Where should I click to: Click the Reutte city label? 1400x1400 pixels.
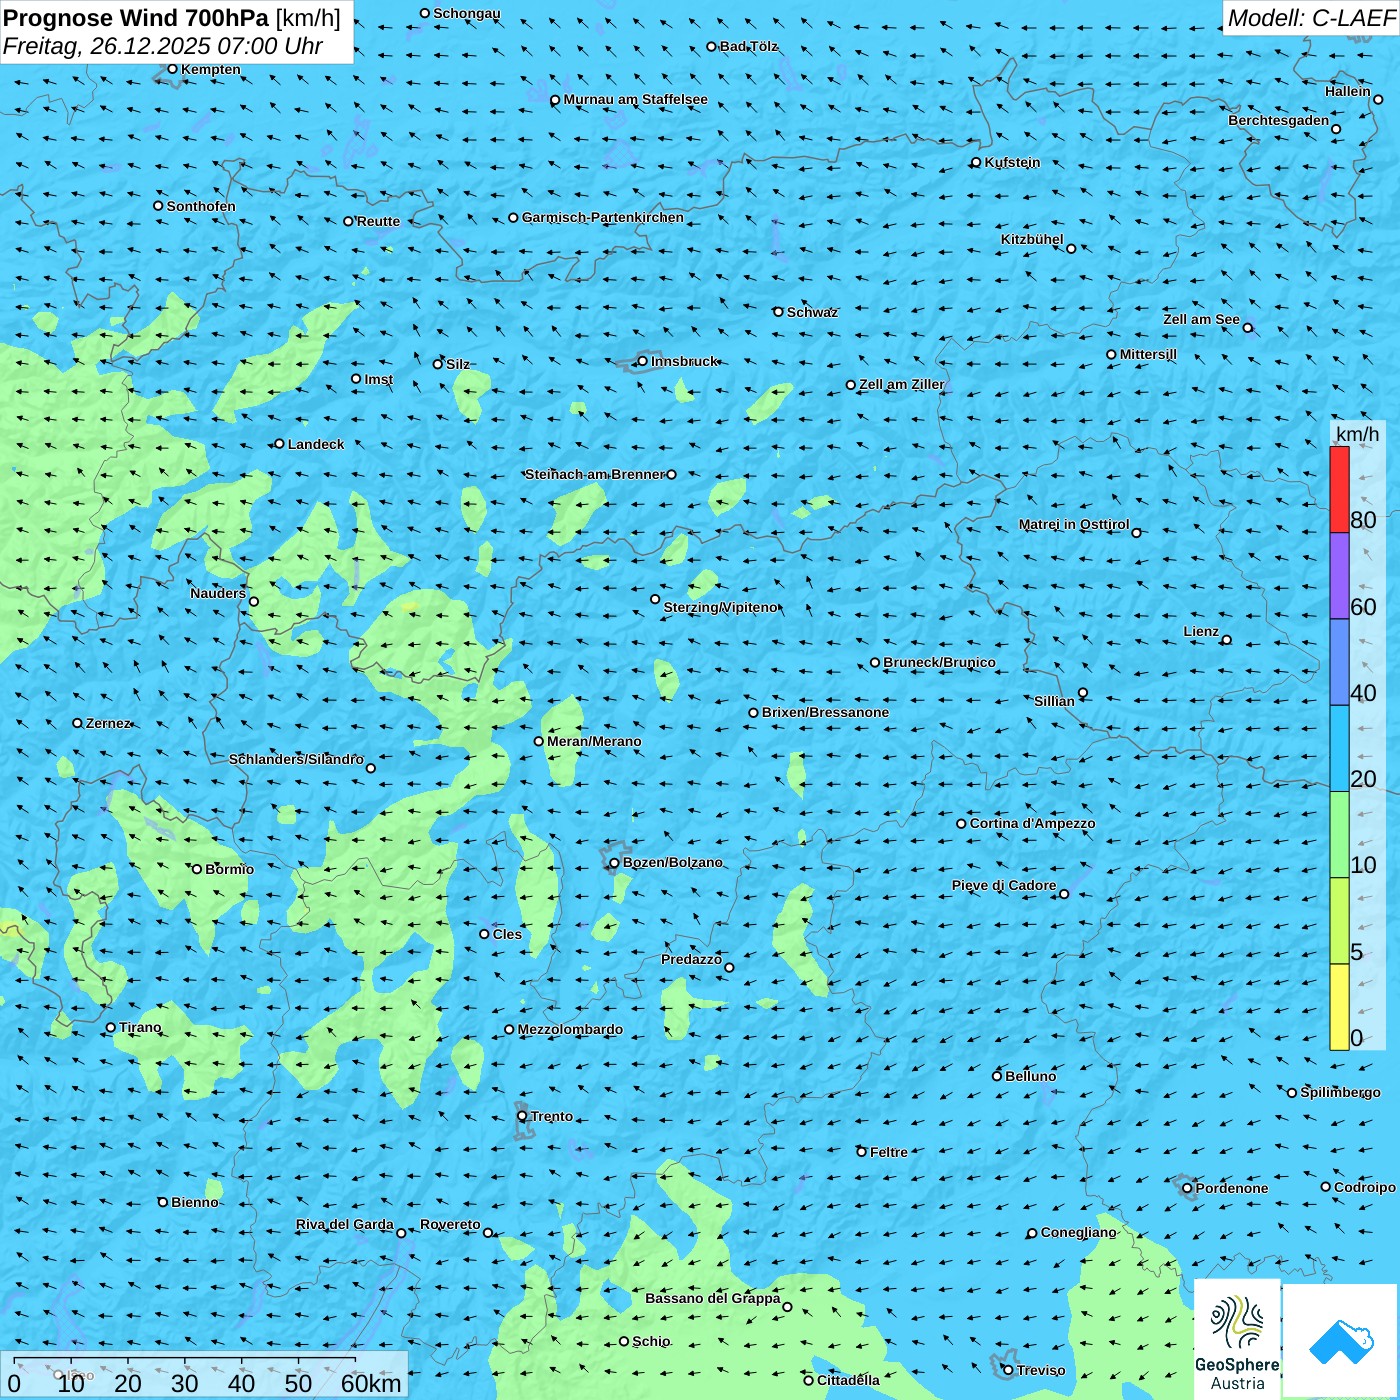click(378, 221)
